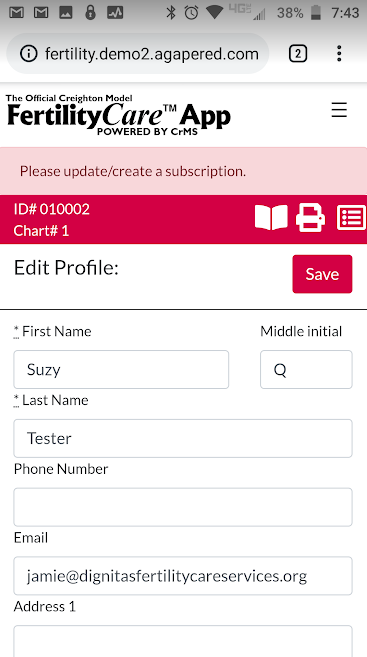
Task: Tap the subscription update alert banner
Action: click(x=184, y=171)
